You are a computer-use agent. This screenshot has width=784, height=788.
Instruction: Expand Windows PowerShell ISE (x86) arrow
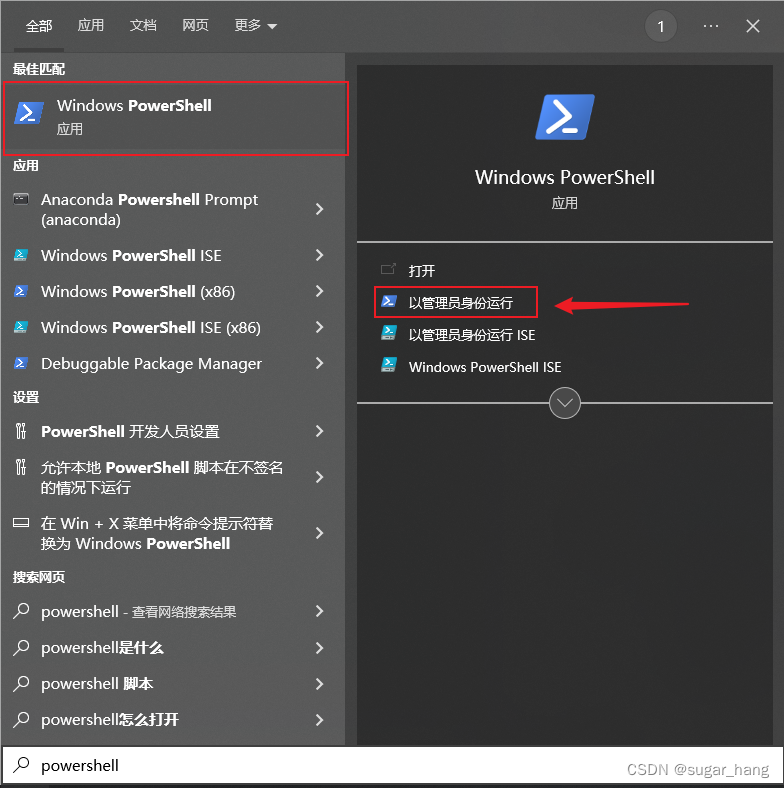(319, 327)
